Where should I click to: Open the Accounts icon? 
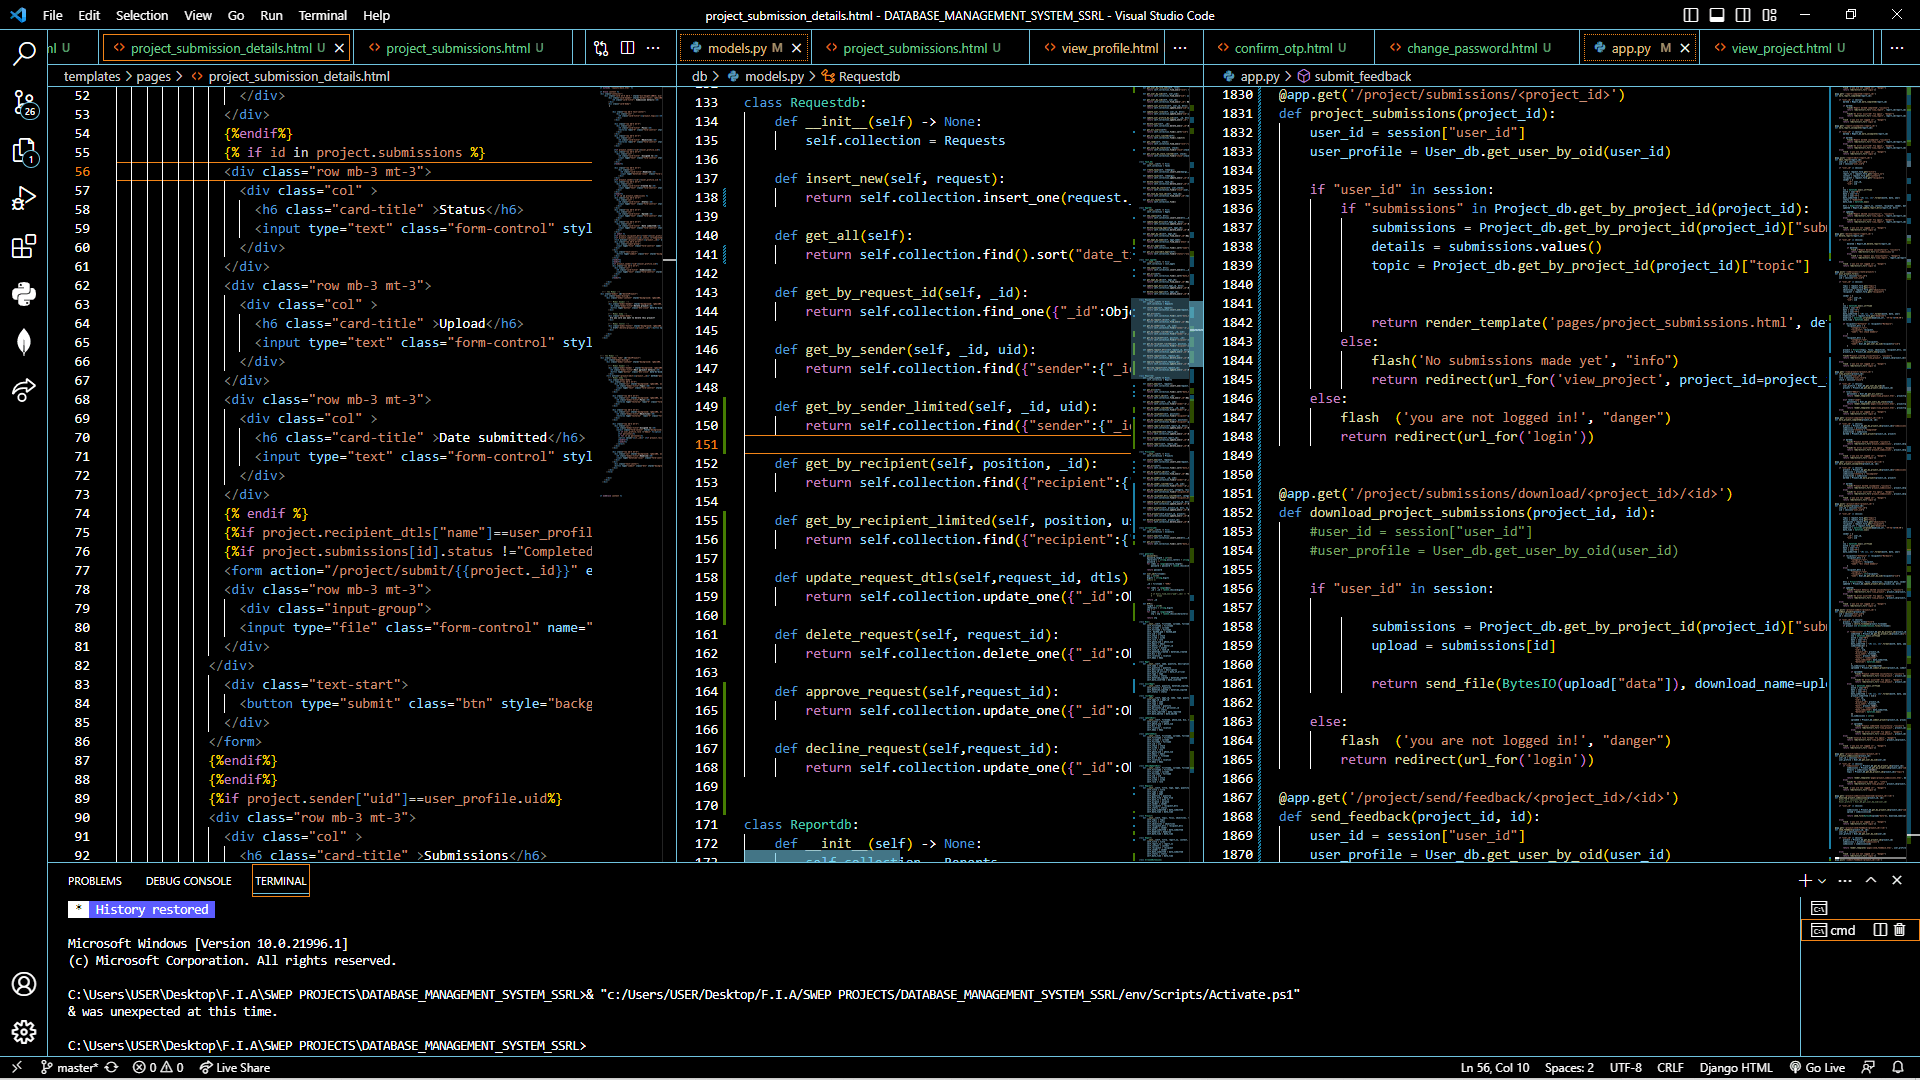point(24,984)
